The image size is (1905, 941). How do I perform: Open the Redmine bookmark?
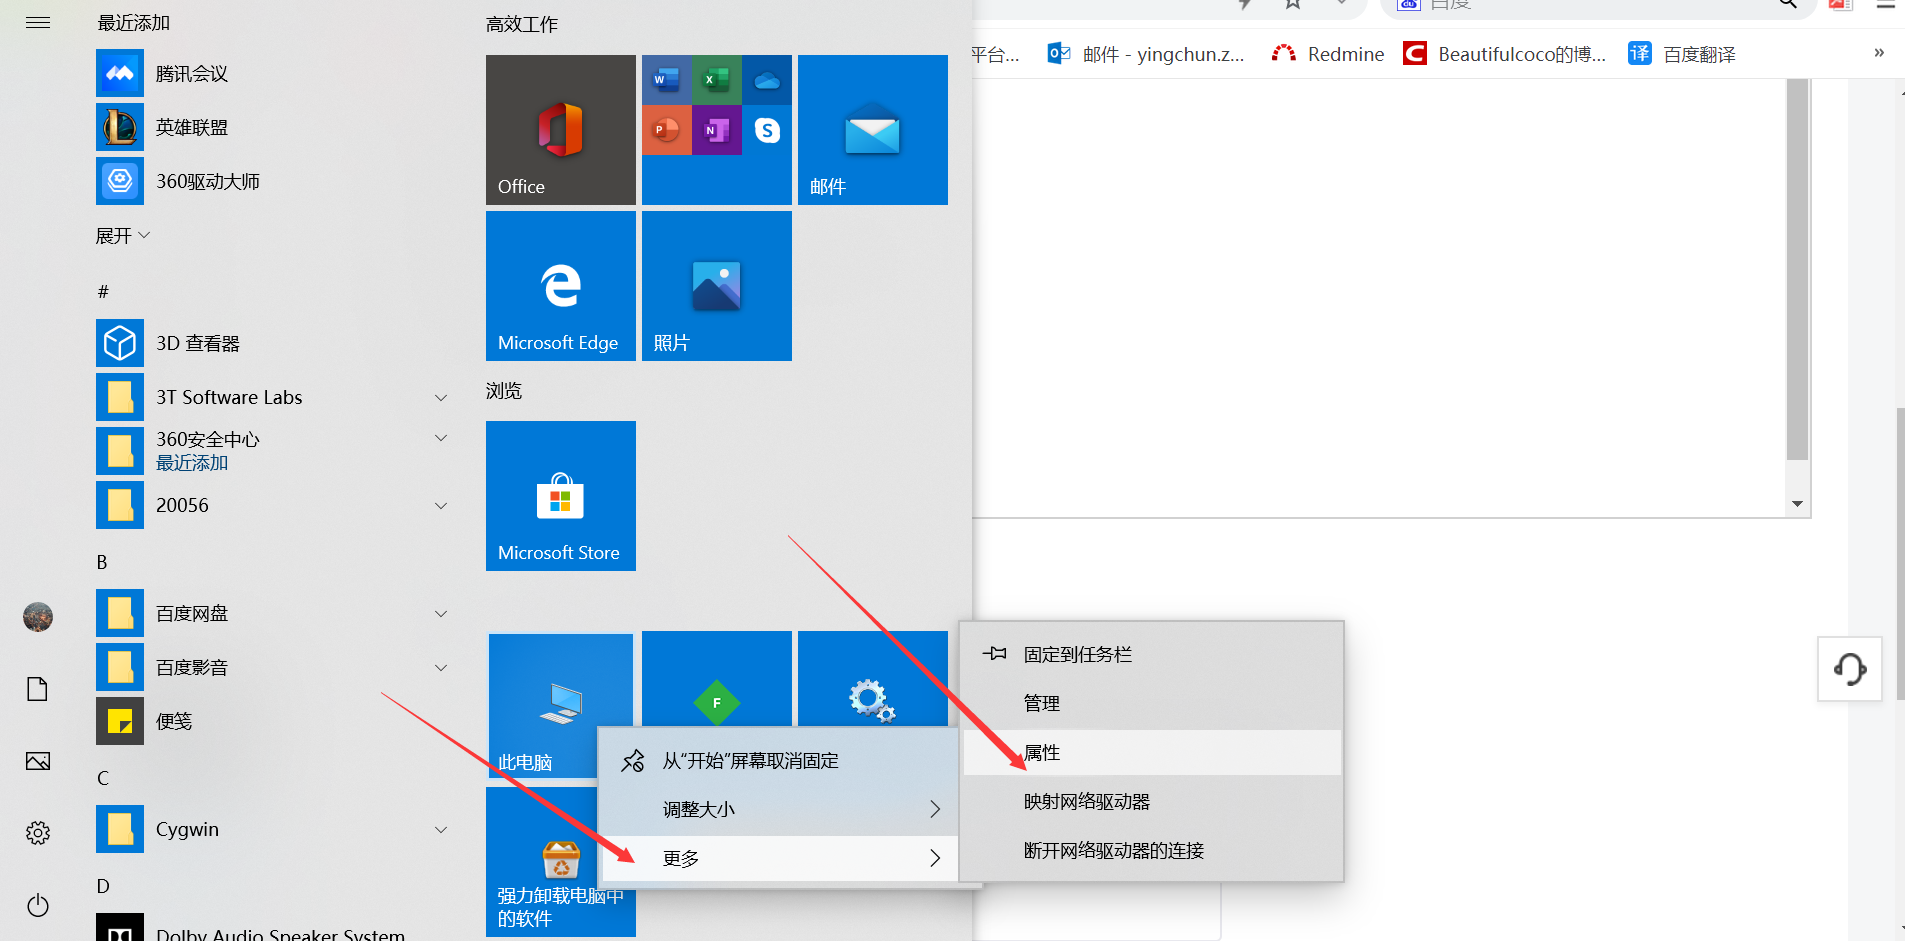coord(1328,54)
